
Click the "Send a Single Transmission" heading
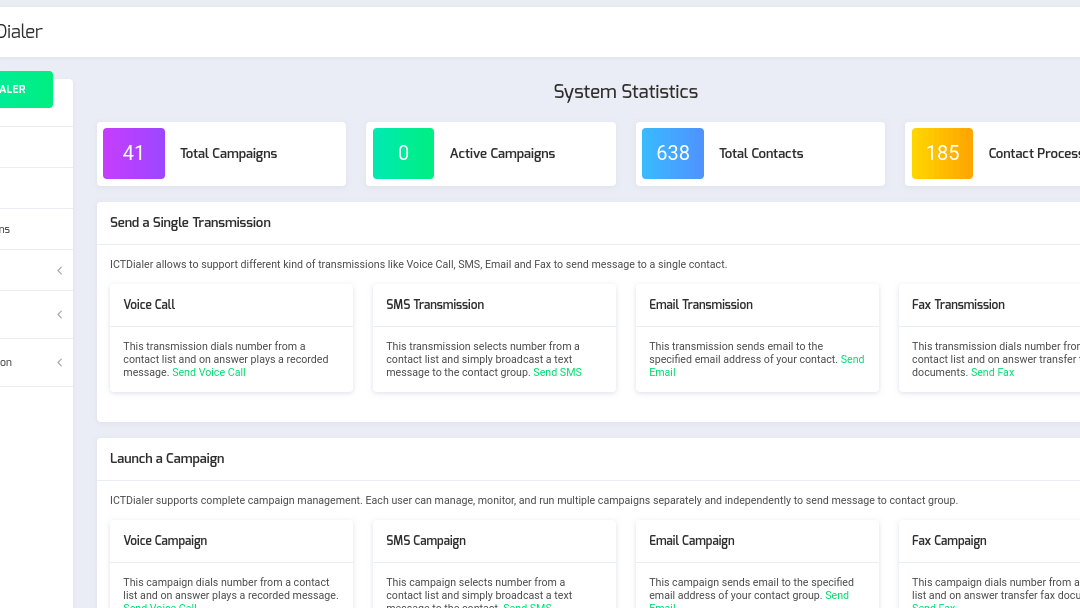[190, 222]
